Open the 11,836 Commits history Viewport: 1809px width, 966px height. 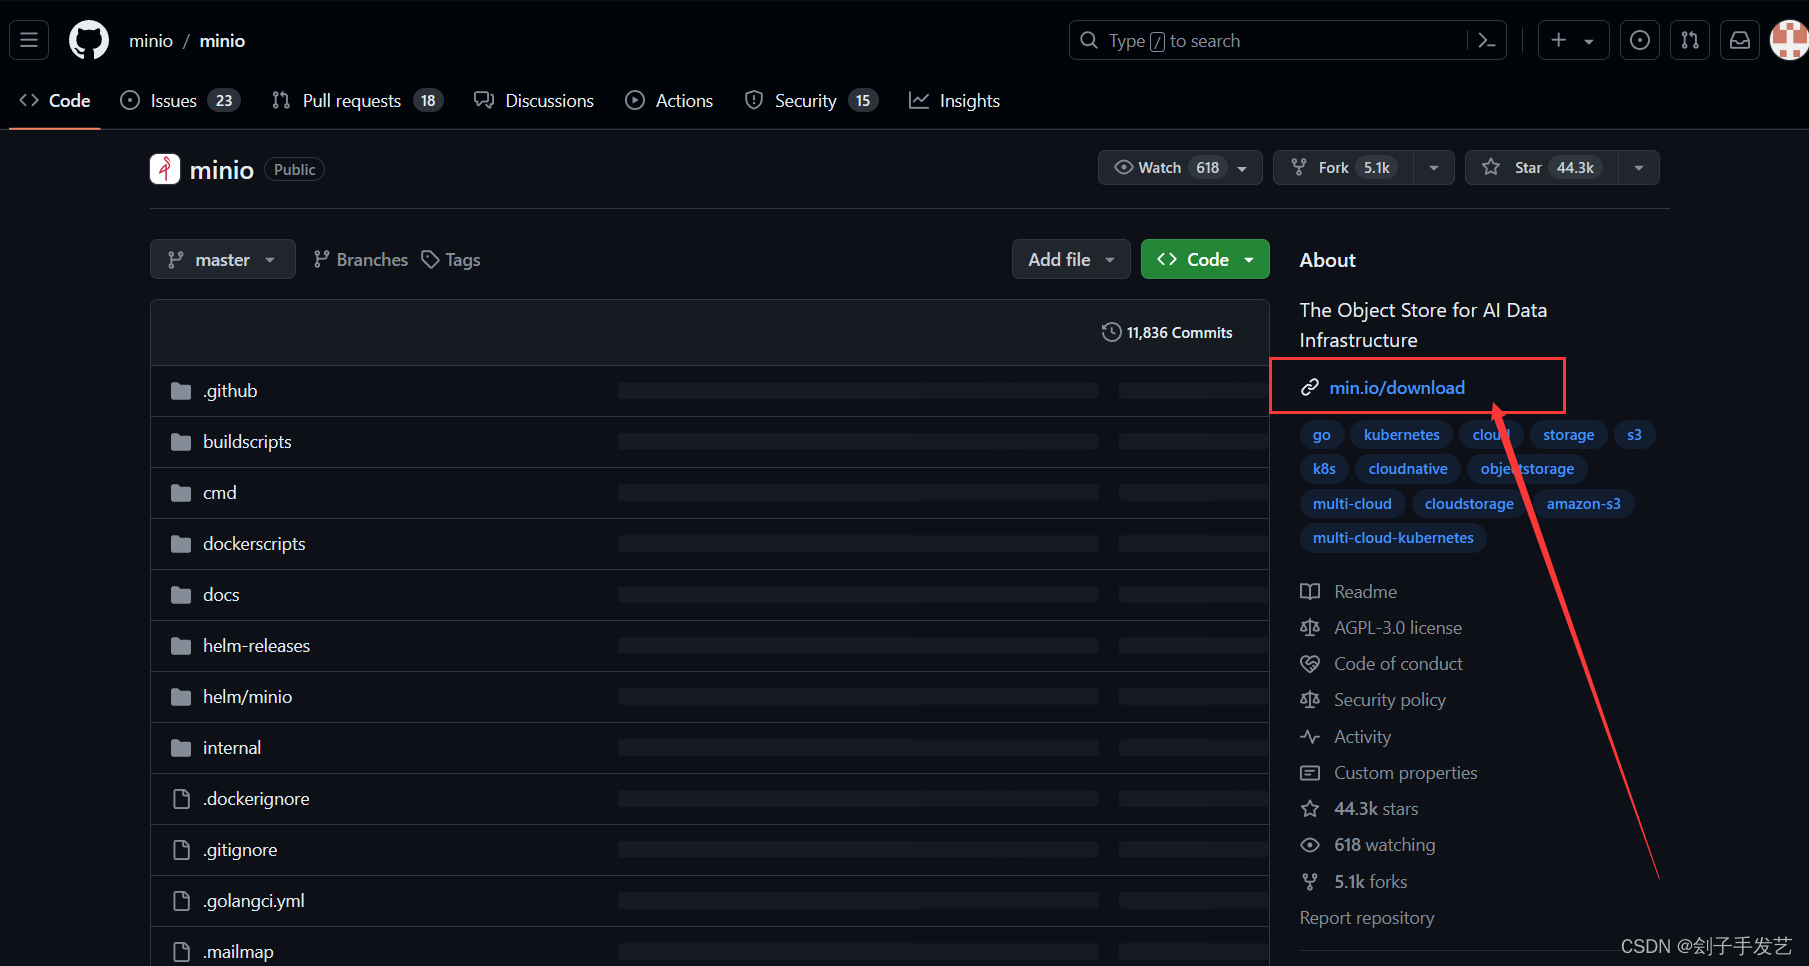(x=1167, y=332)
